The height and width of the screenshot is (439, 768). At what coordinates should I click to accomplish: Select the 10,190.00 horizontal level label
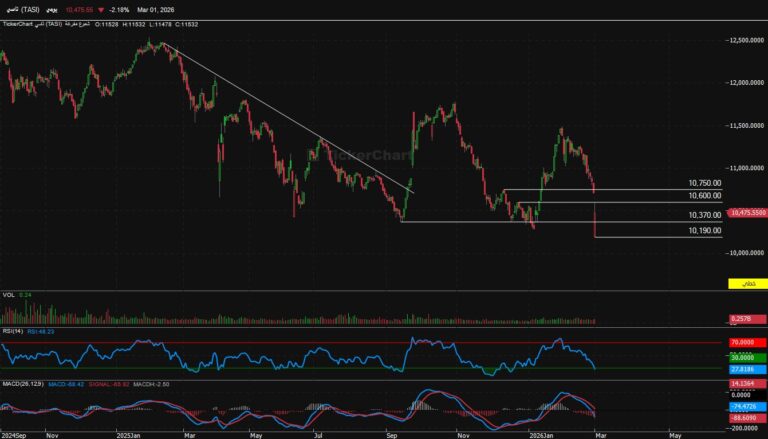pos(704,231)
